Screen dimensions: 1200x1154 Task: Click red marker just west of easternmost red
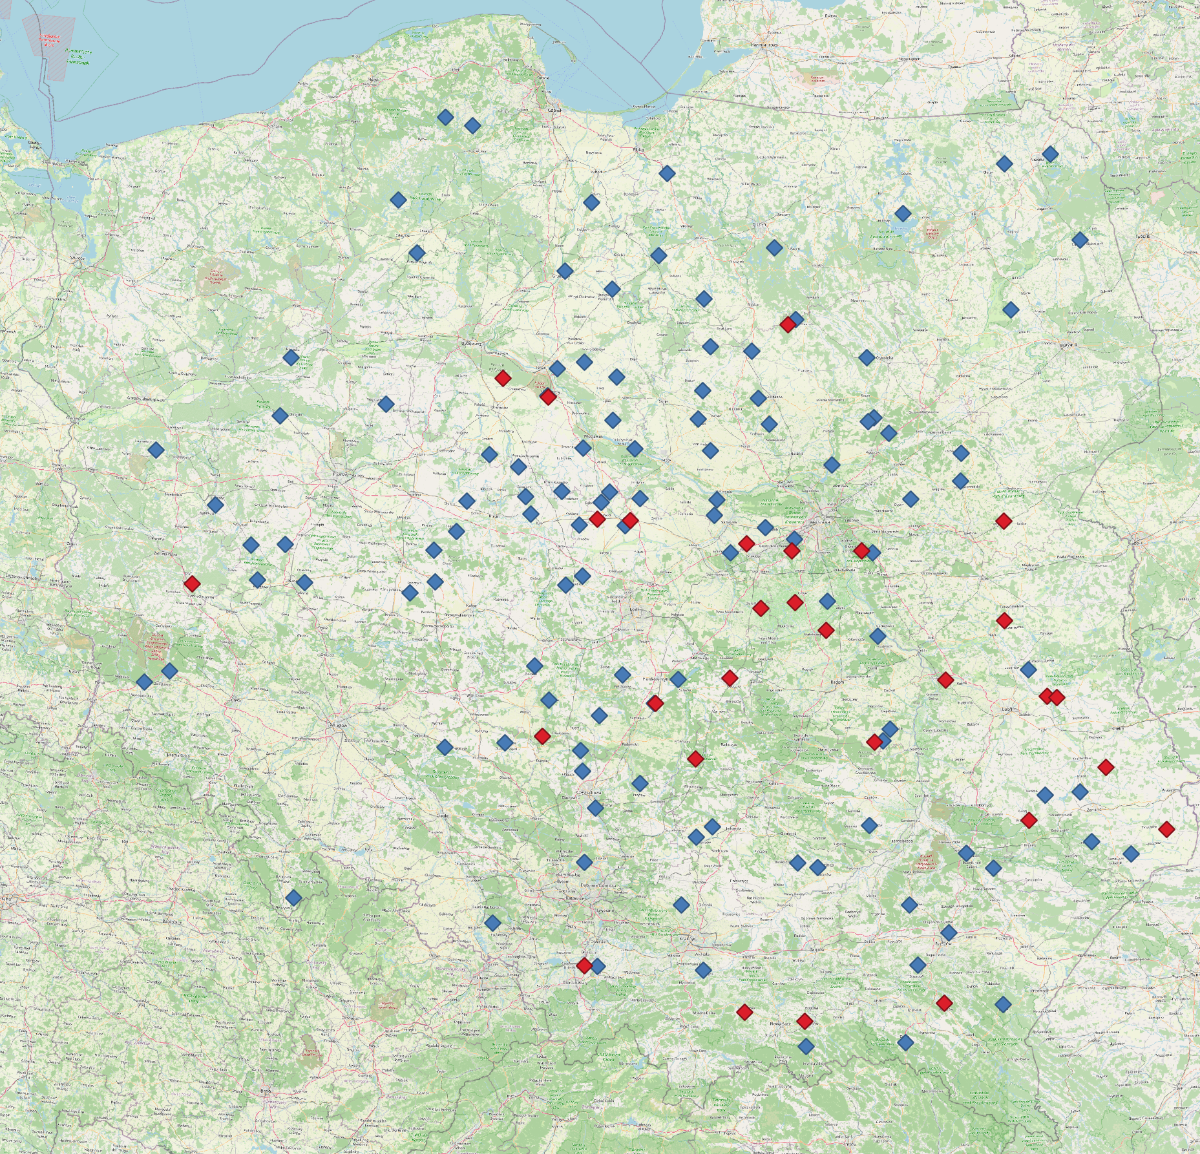[1106, 767]
